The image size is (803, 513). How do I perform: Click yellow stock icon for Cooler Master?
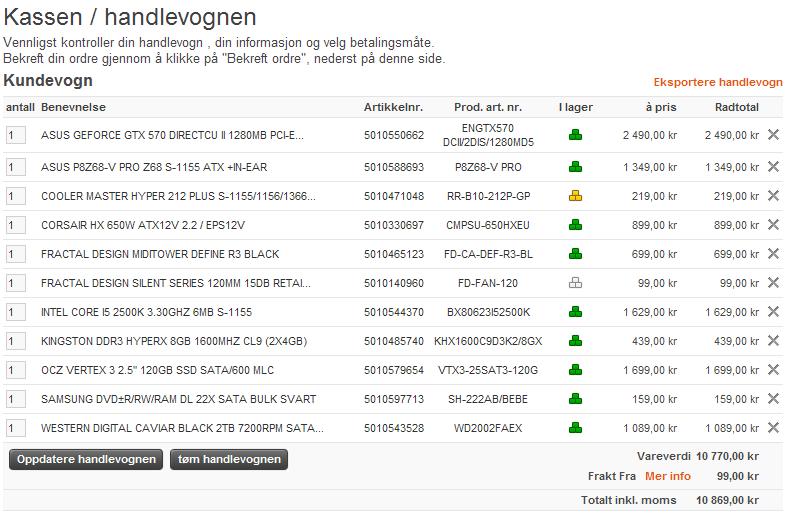576,196
